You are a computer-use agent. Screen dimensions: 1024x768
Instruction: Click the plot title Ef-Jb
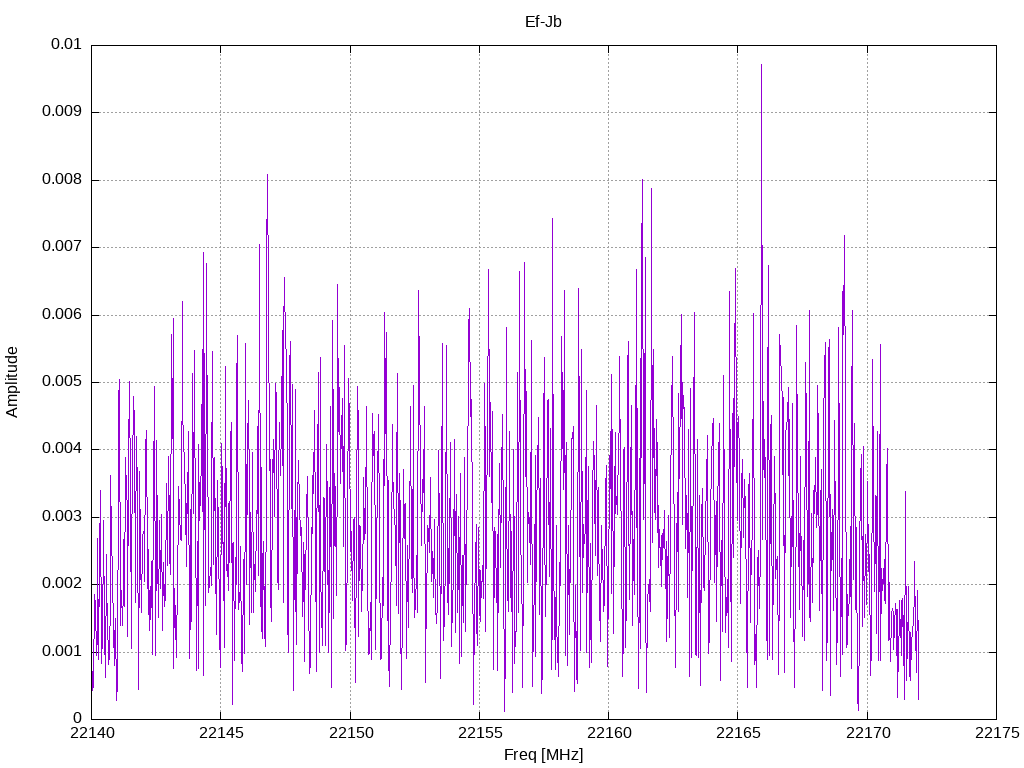(543, 22)
